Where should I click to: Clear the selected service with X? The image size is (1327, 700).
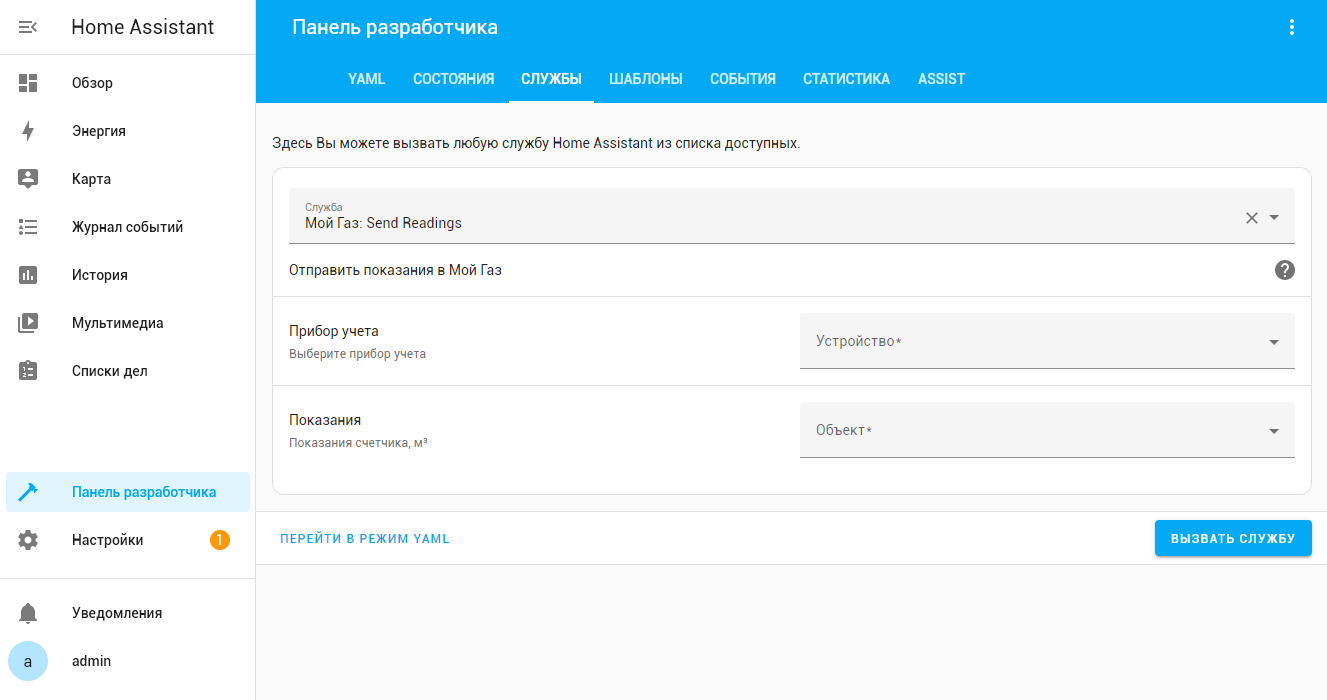tap(1251, 217)
